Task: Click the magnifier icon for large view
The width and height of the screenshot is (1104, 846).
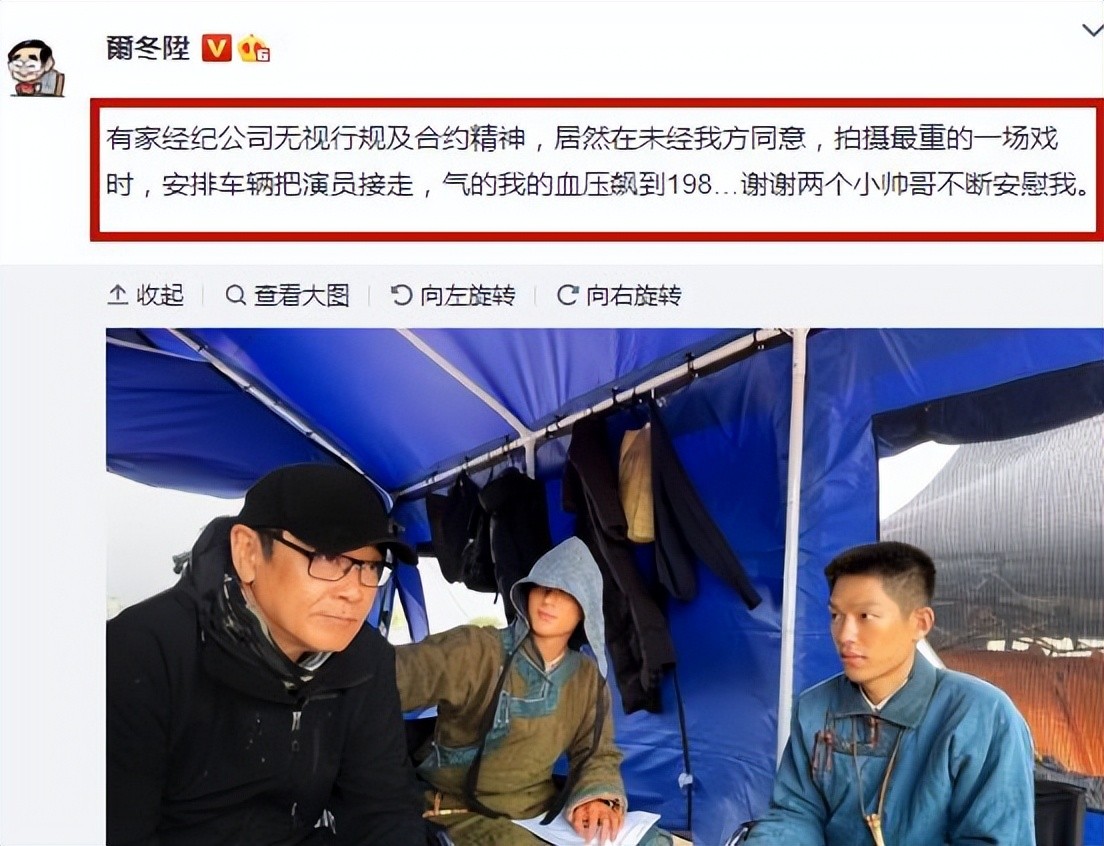Action: coord(235,295)
